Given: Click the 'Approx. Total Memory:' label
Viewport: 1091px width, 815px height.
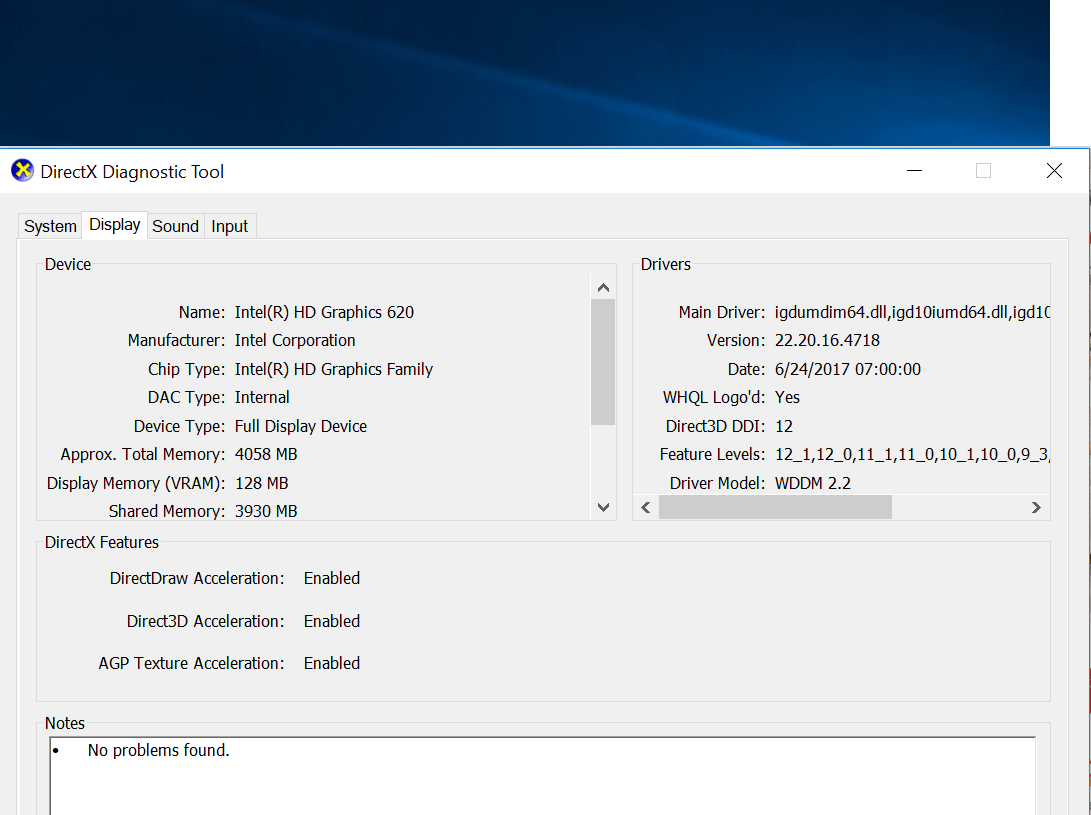Looking at the screenshot, I should pos(143,454).
